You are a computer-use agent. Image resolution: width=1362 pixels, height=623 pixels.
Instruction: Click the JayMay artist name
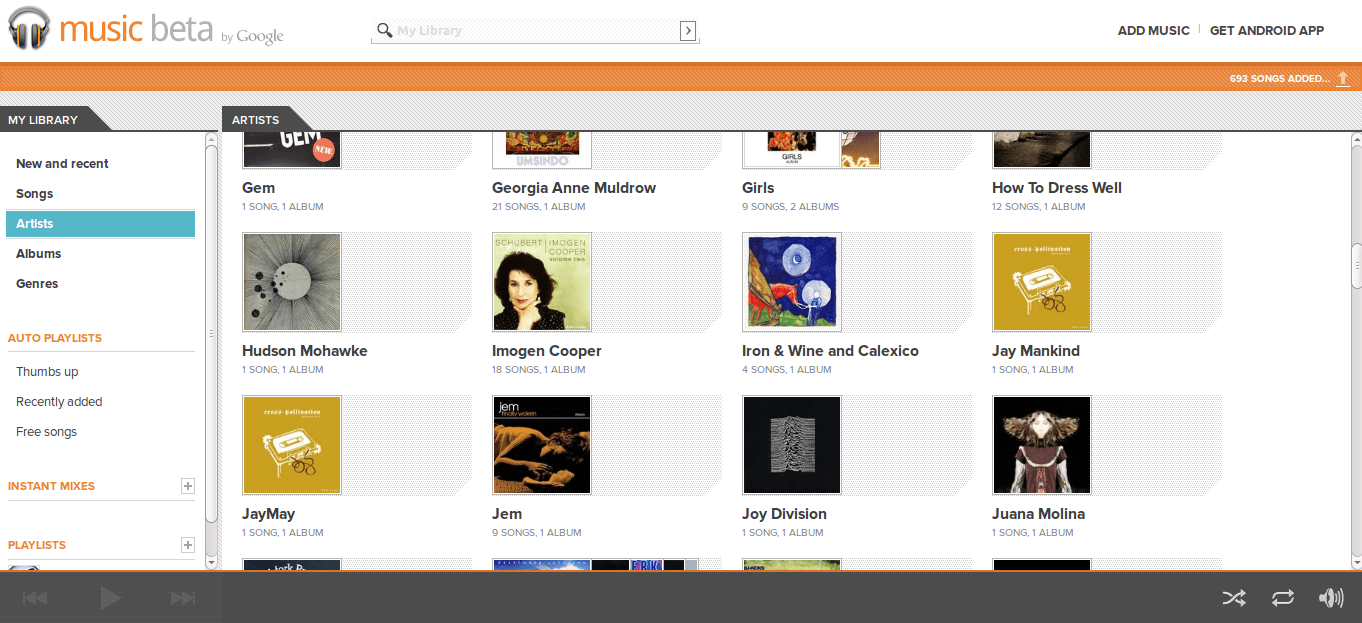[x=269, y=514]
